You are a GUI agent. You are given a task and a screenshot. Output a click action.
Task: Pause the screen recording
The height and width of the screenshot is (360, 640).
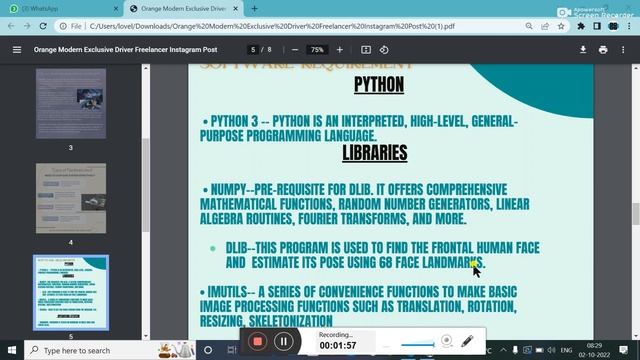point(284,341)
